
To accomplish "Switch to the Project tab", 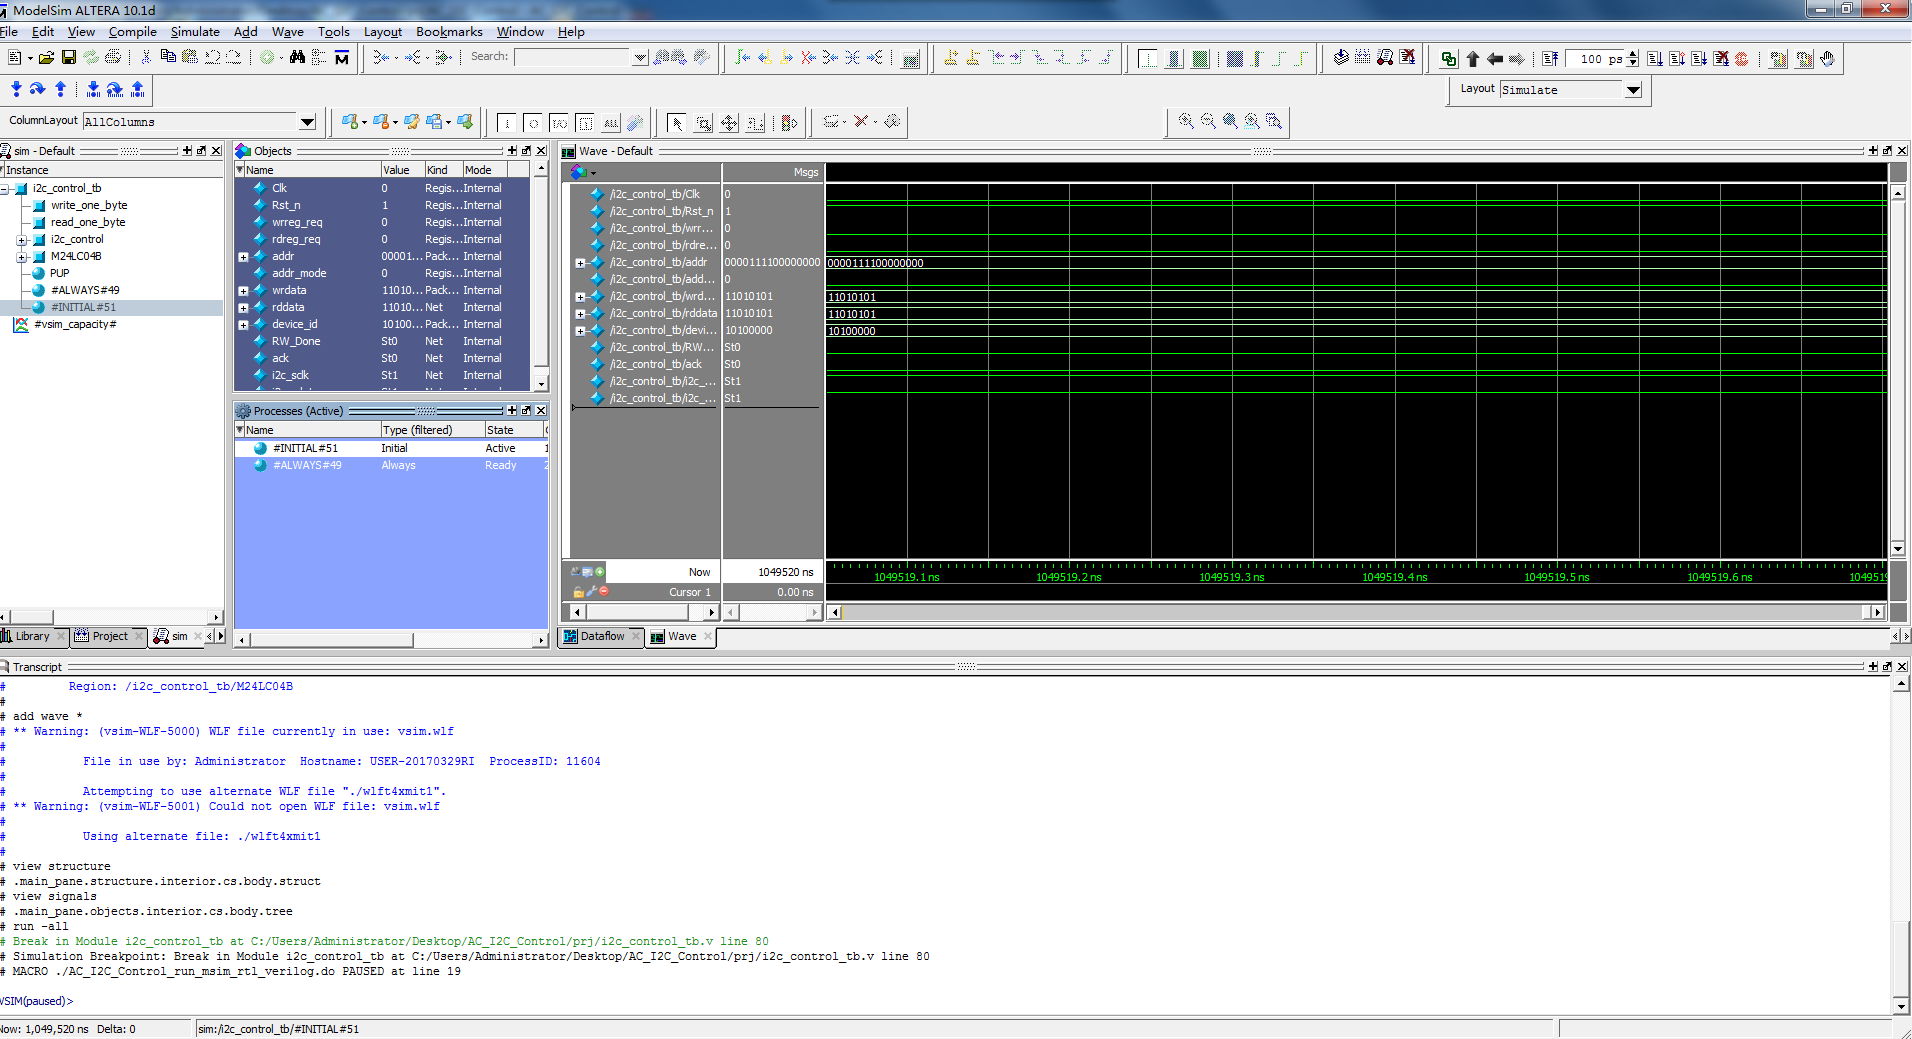I will pyautogui.click(x=109, y=636).
